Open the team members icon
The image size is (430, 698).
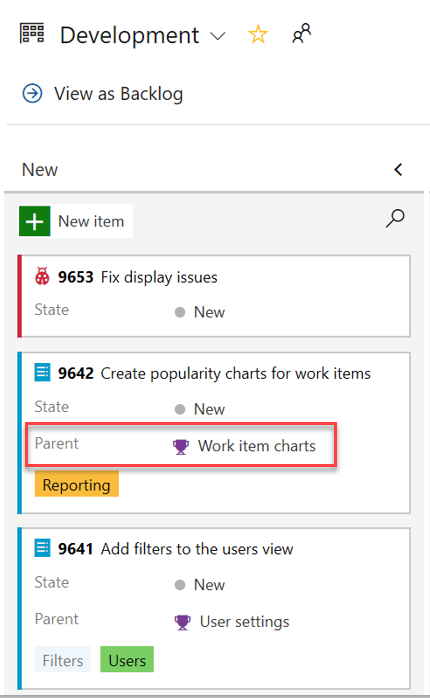(x=301, y=33)
